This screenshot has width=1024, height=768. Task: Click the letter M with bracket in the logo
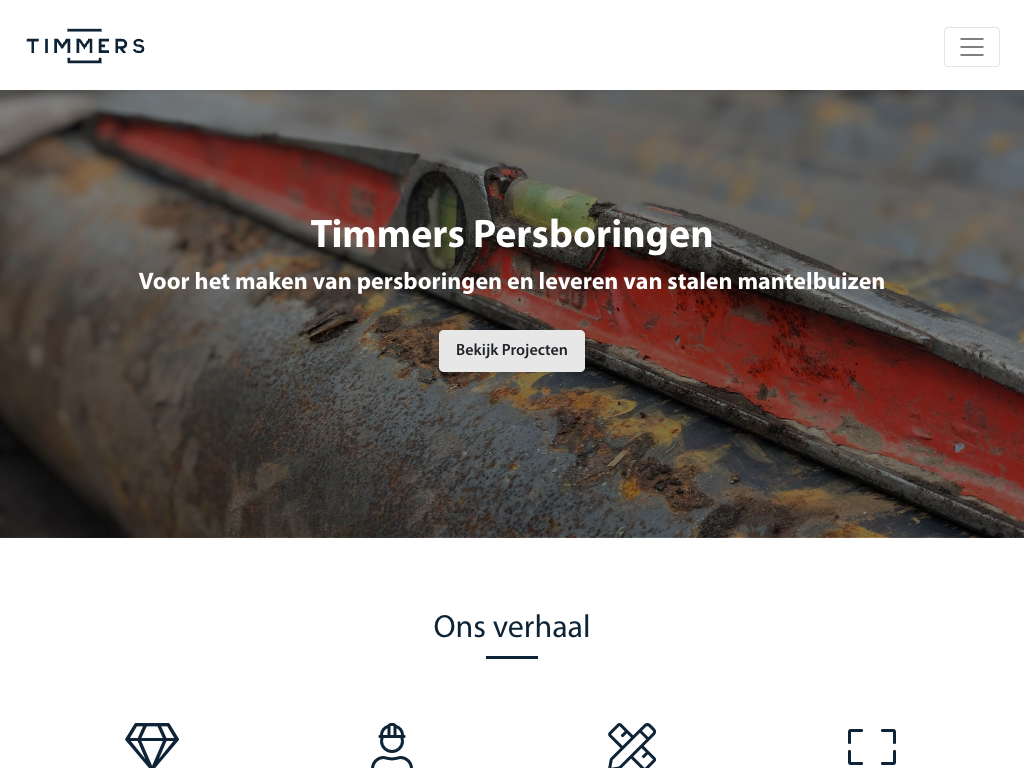coord(84,46)
